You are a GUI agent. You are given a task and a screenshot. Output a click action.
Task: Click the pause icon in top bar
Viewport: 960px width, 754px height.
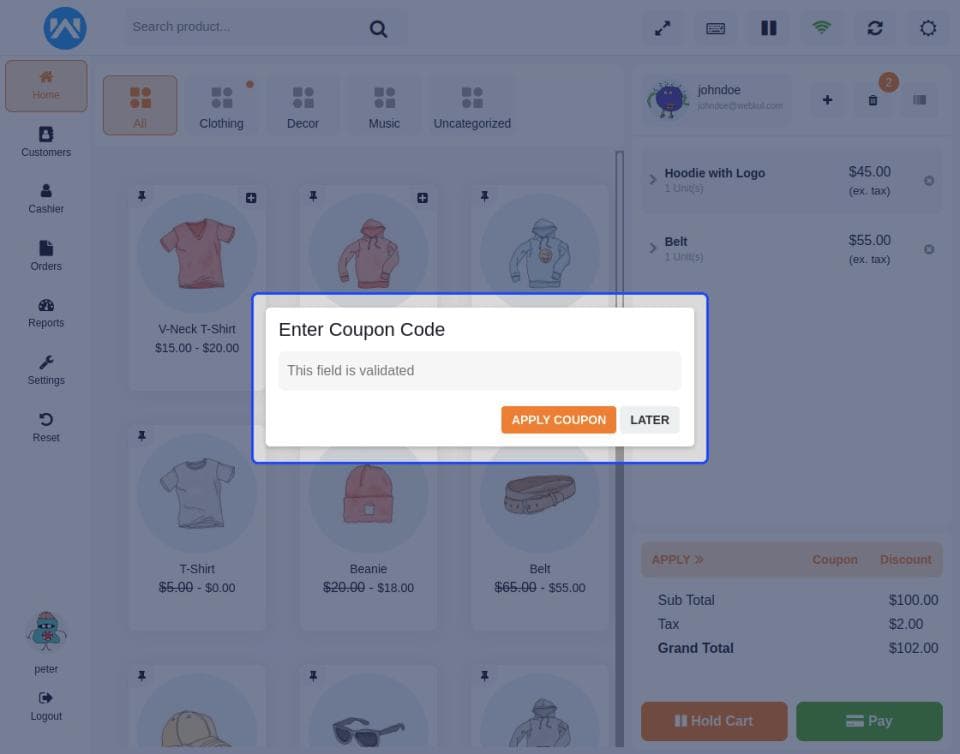[x=769, y=28]
